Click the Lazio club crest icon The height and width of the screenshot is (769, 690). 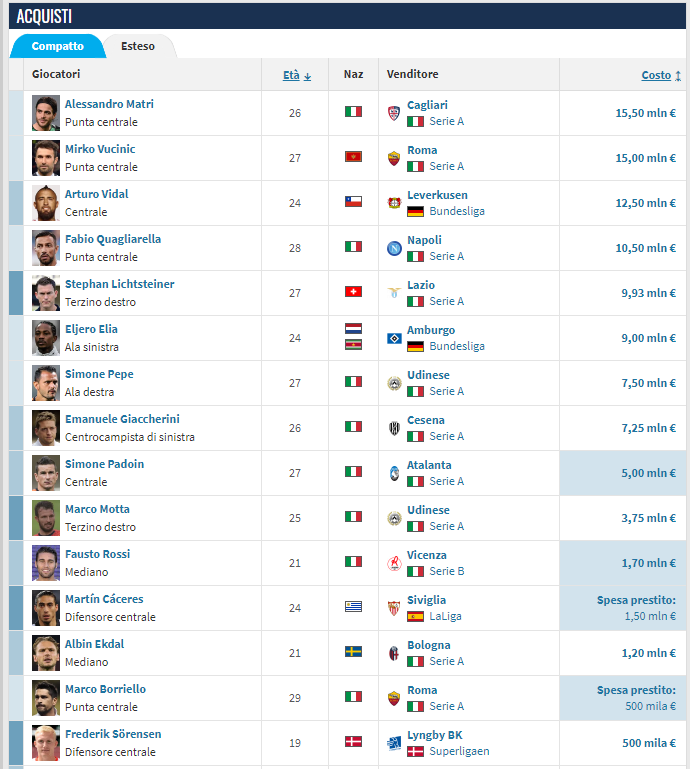[x=394, y=293]
